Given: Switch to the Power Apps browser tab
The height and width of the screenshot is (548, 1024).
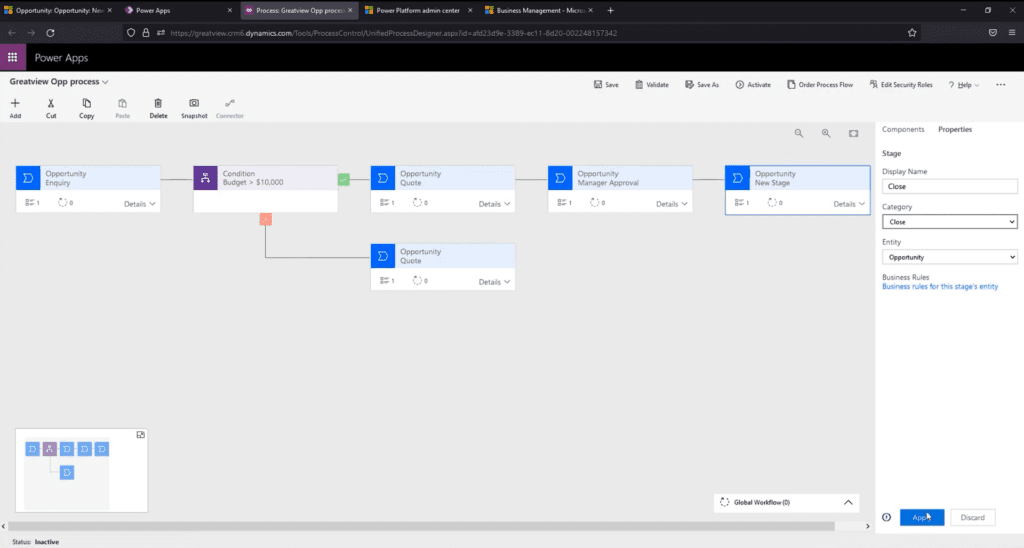Looking at the screenshot, I should (x=178, y=10).
